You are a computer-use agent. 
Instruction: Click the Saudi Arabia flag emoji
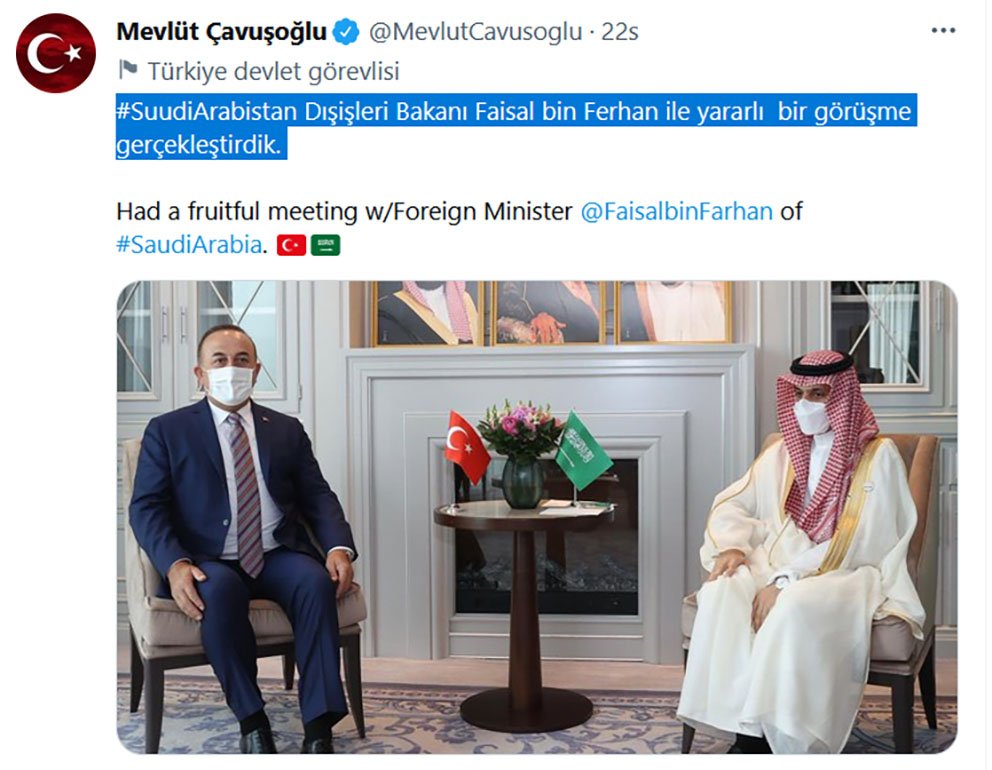point(325,245)
